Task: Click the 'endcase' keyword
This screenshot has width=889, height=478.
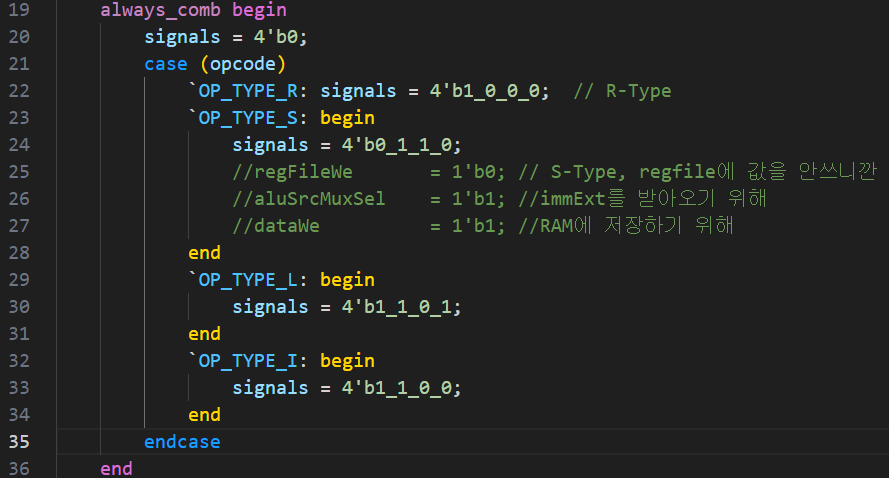Action: coord(182,442)
